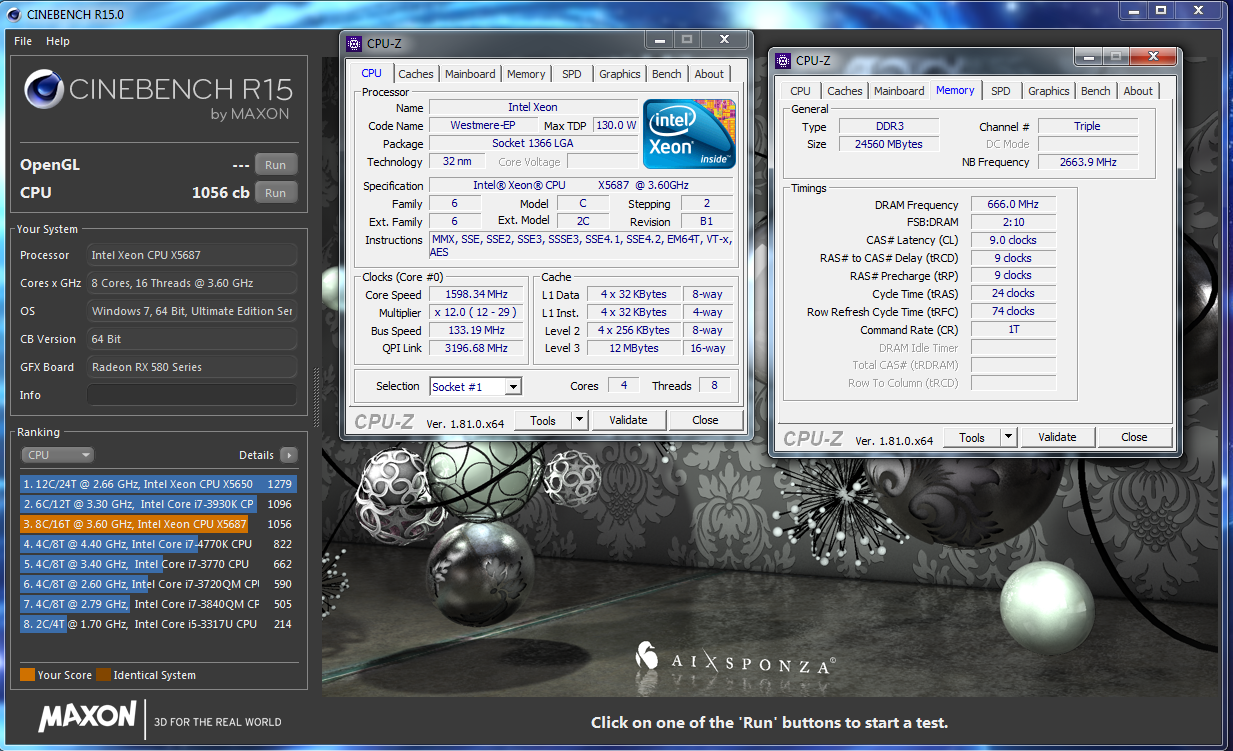Click Validate in the CPU-Z Memory window
Screen dimensions: 1233x751
point(1057,437)
